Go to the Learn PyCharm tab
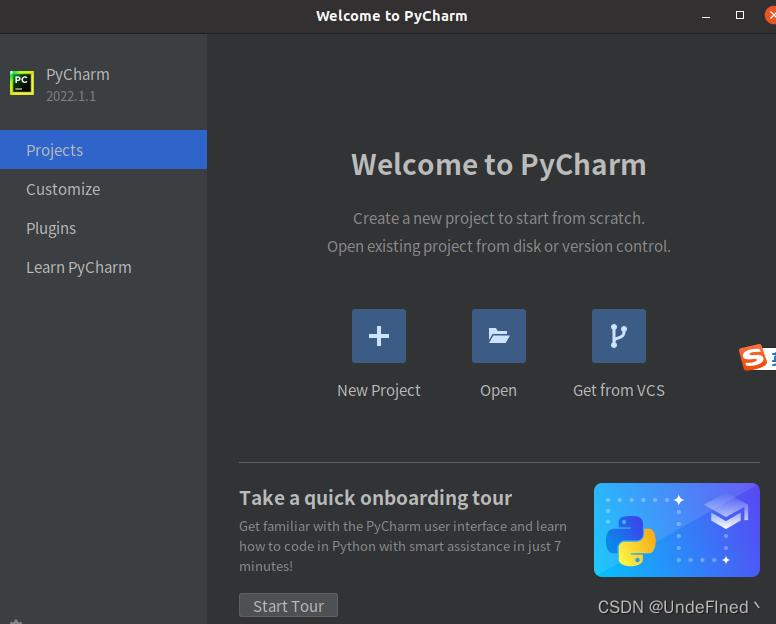The width and height of the screenshot is (776, 624). pos(103,267)
